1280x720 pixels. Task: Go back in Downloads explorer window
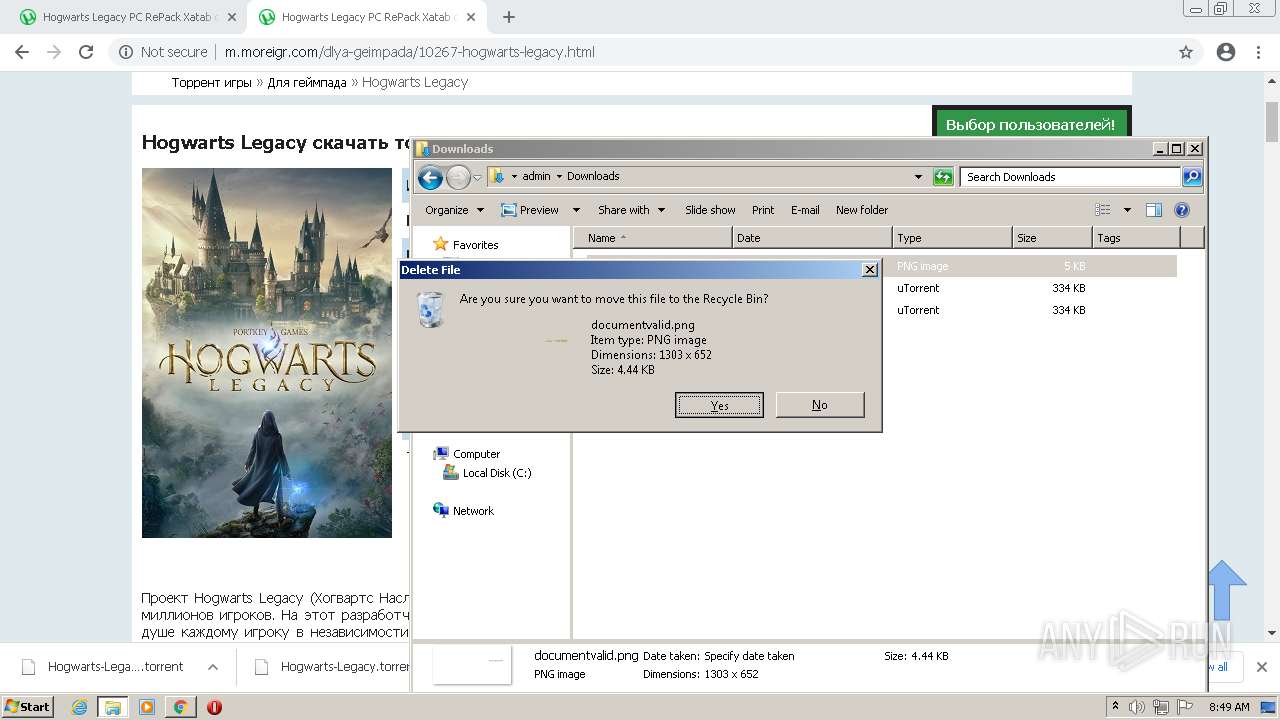click(x=430, y=178)
